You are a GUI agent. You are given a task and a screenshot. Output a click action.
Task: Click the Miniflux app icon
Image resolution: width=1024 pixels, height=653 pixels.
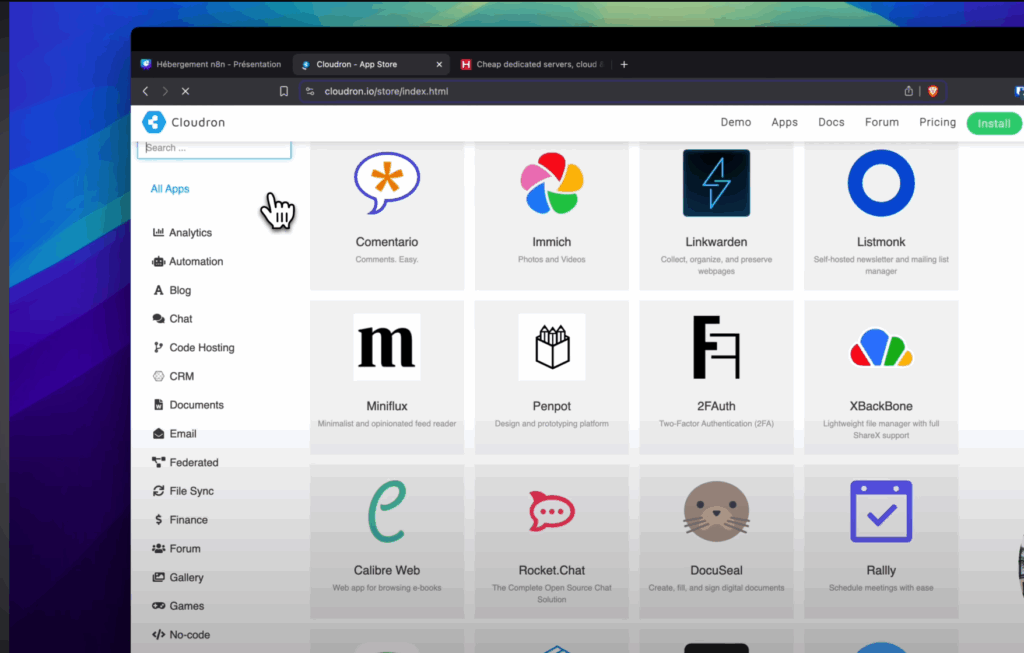[387, 347]
